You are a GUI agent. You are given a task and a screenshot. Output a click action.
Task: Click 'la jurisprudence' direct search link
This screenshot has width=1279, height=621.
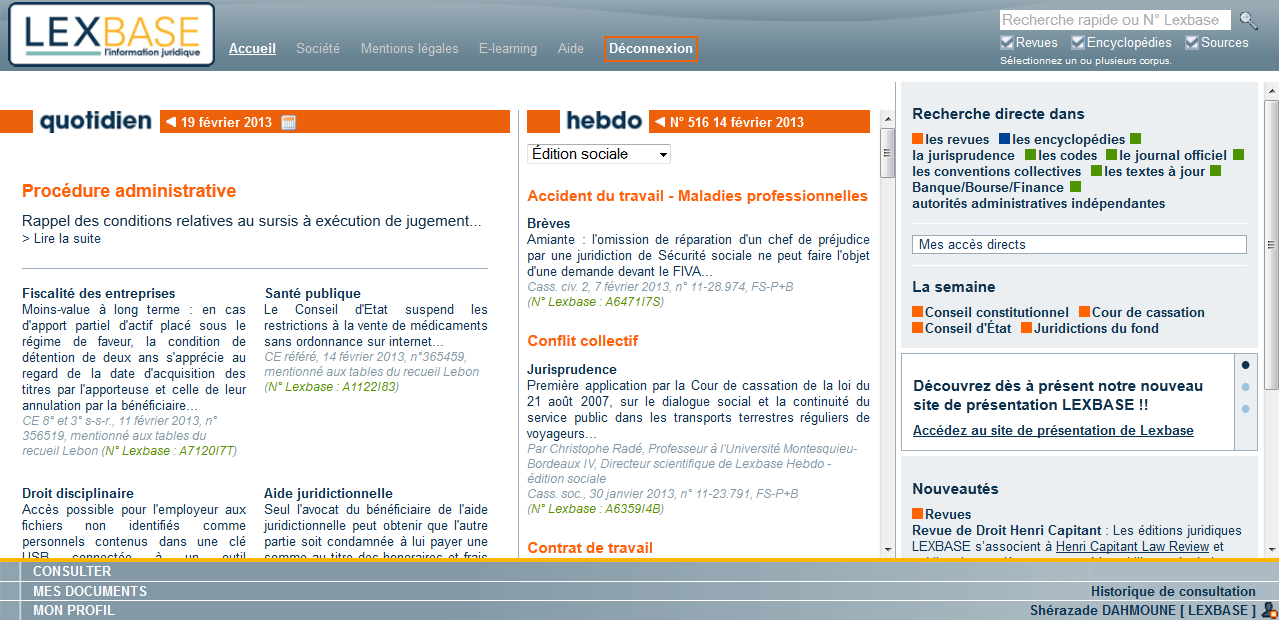tap(963, 156)
